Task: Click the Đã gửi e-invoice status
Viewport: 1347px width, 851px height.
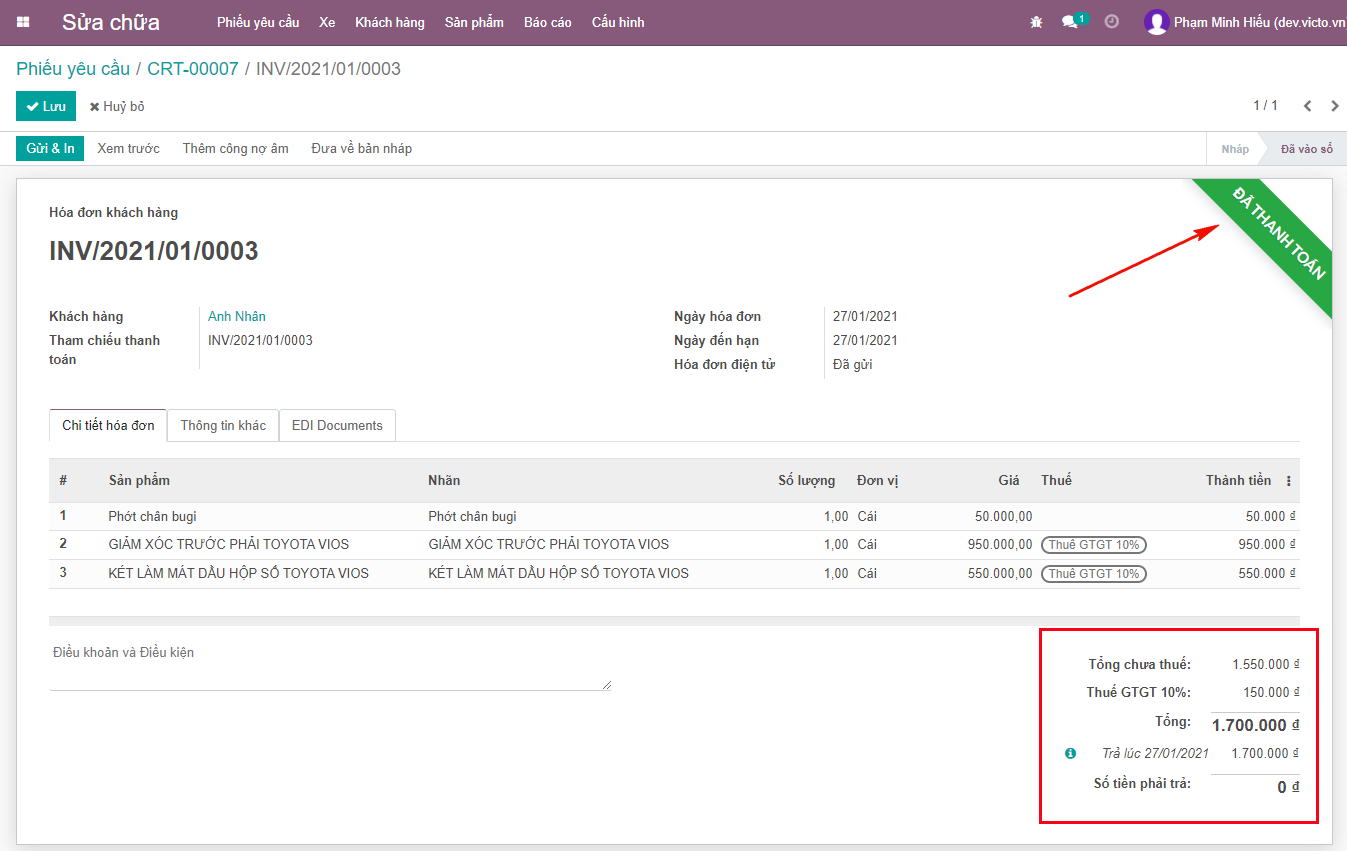Action: pyautogui.click(x=852, y=364)
